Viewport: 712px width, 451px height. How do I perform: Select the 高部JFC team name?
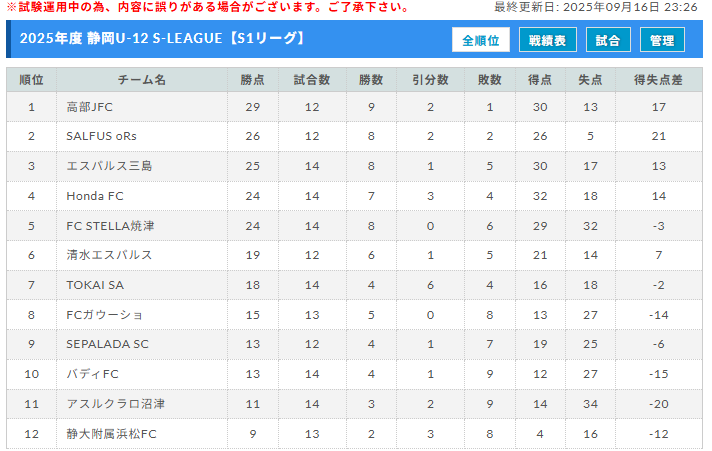(89, 107)
